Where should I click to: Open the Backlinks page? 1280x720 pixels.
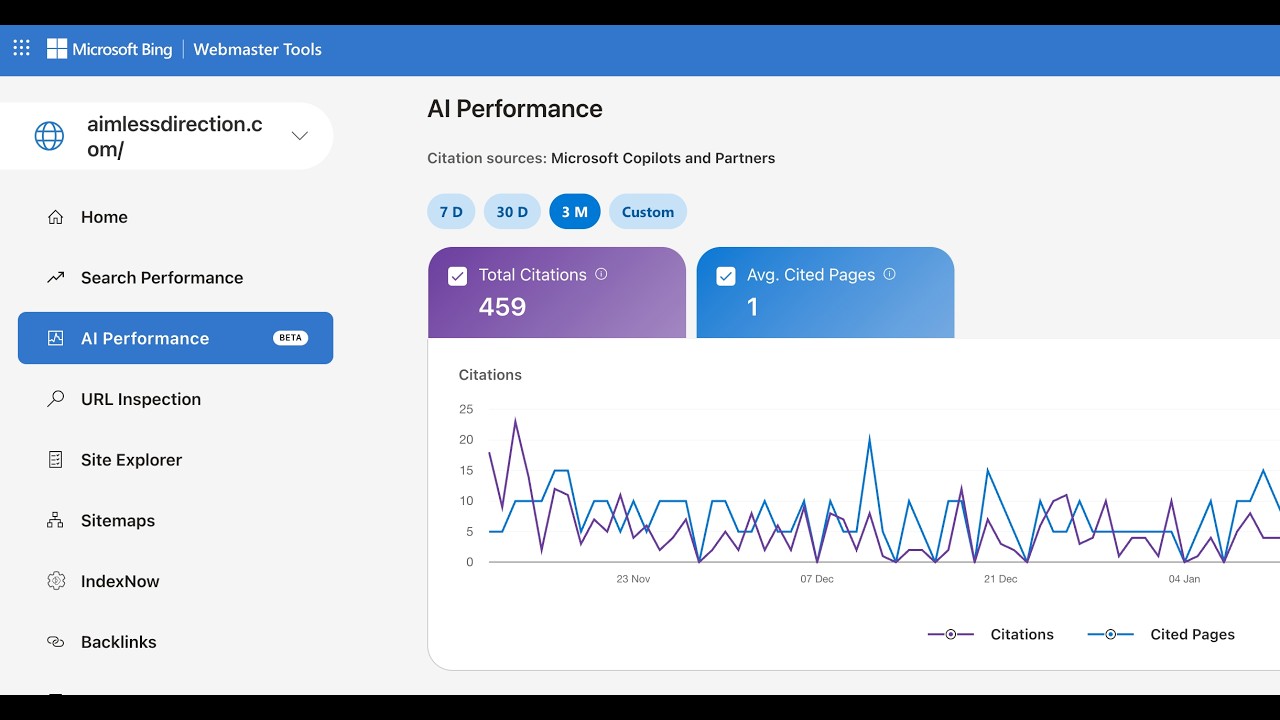coord(175,642)
